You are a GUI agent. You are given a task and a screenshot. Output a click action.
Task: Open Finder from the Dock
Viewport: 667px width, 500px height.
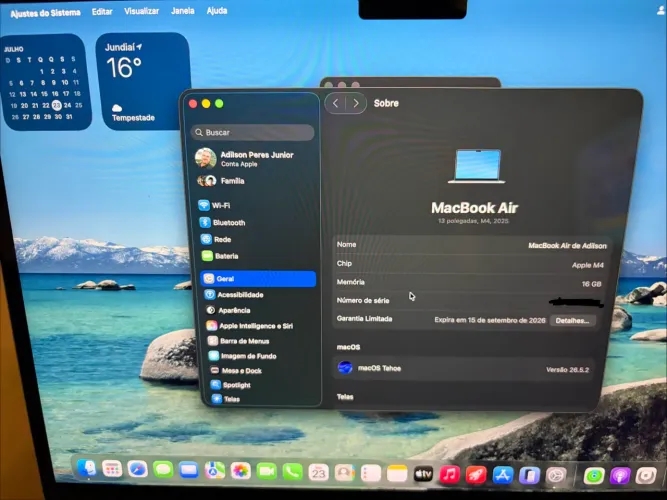click(x=87, y=468)
